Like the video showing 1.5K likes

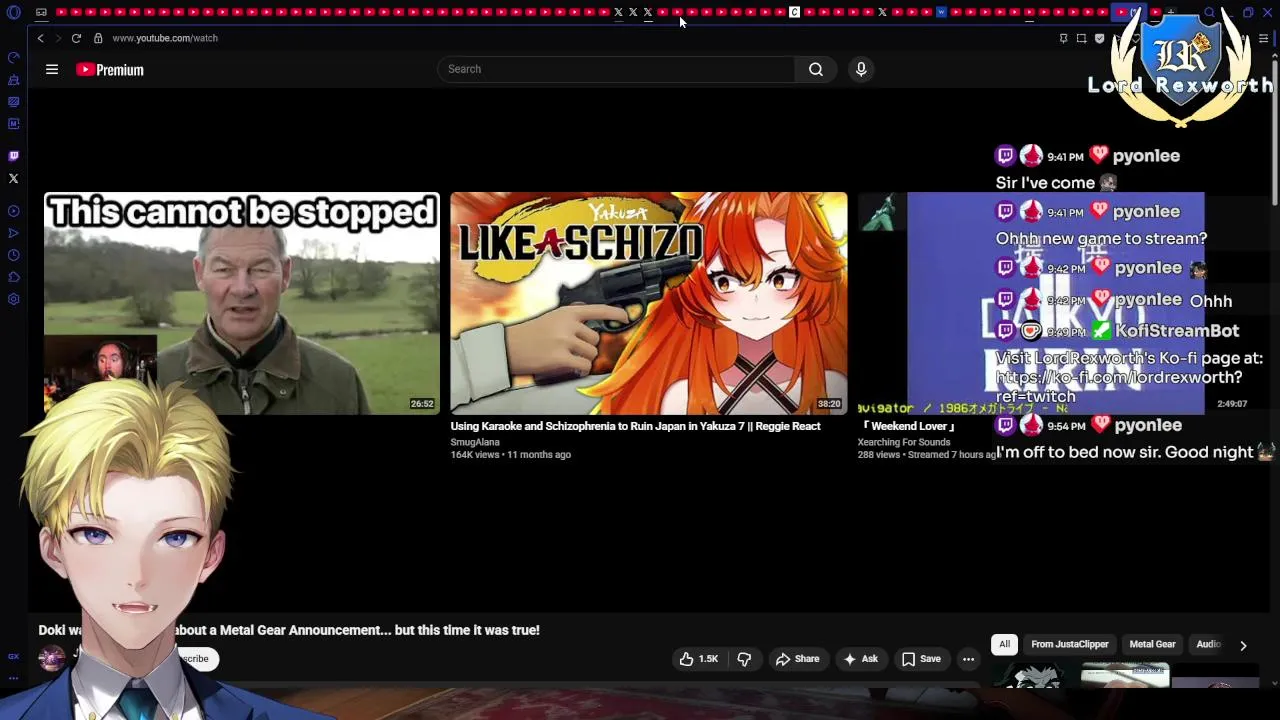point(699,659)
